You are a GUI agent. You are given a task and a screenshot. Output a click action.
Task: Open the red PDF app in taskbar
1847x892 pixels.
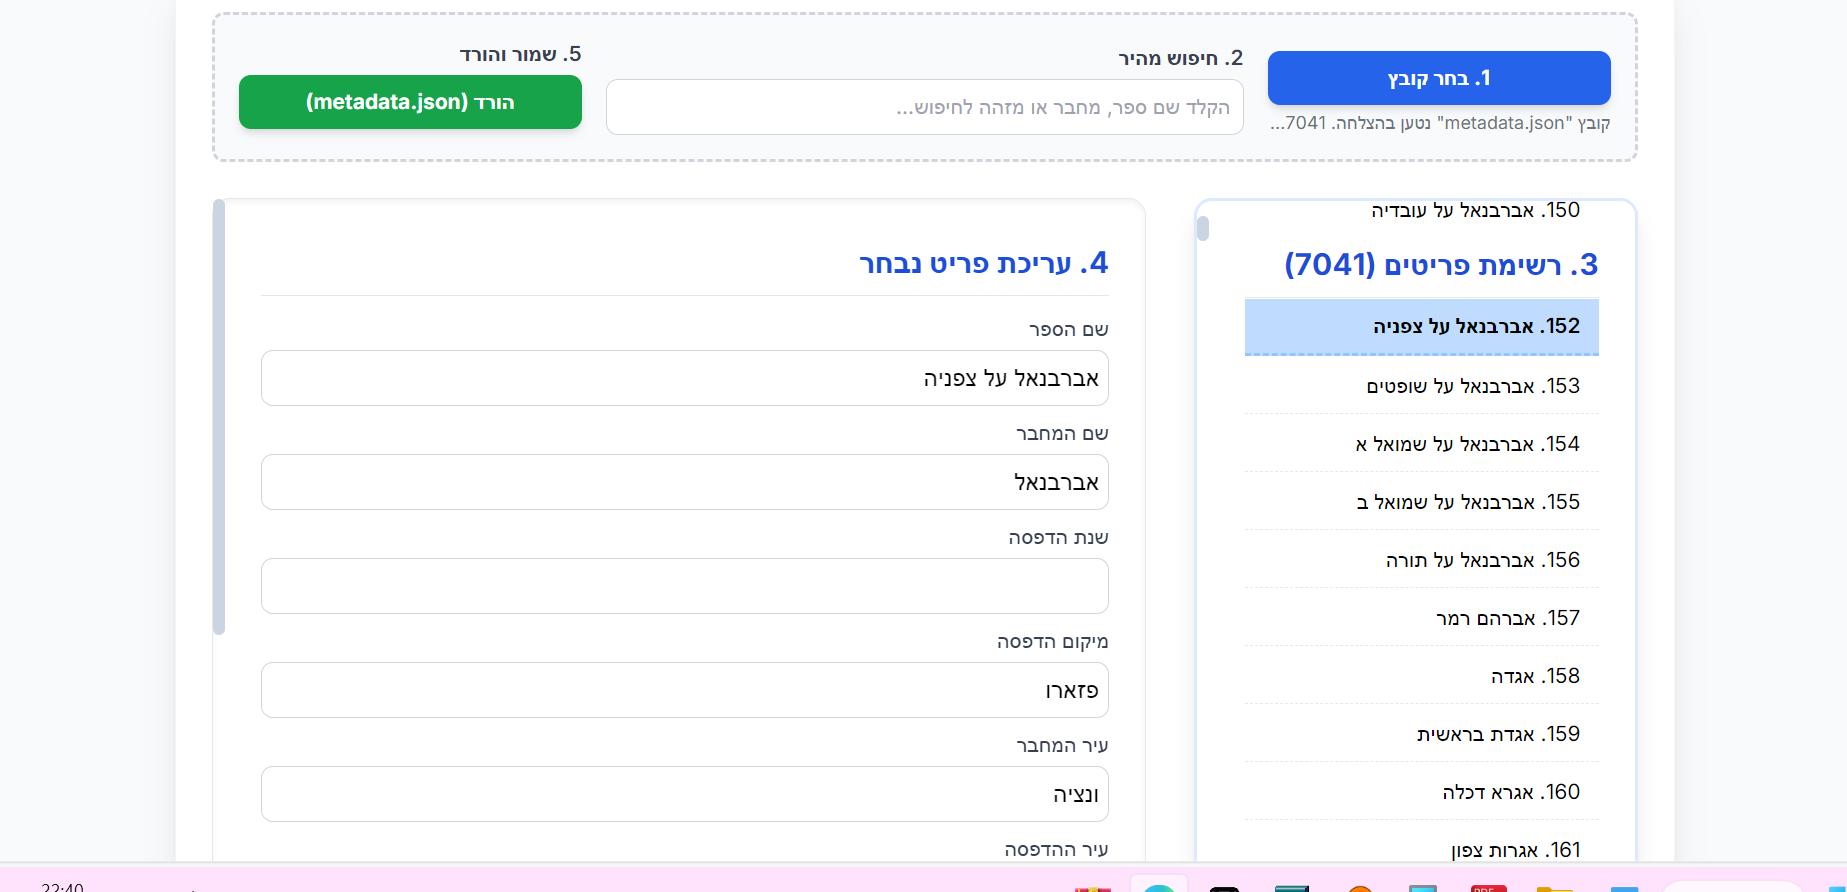click(x=1488, y=887)
